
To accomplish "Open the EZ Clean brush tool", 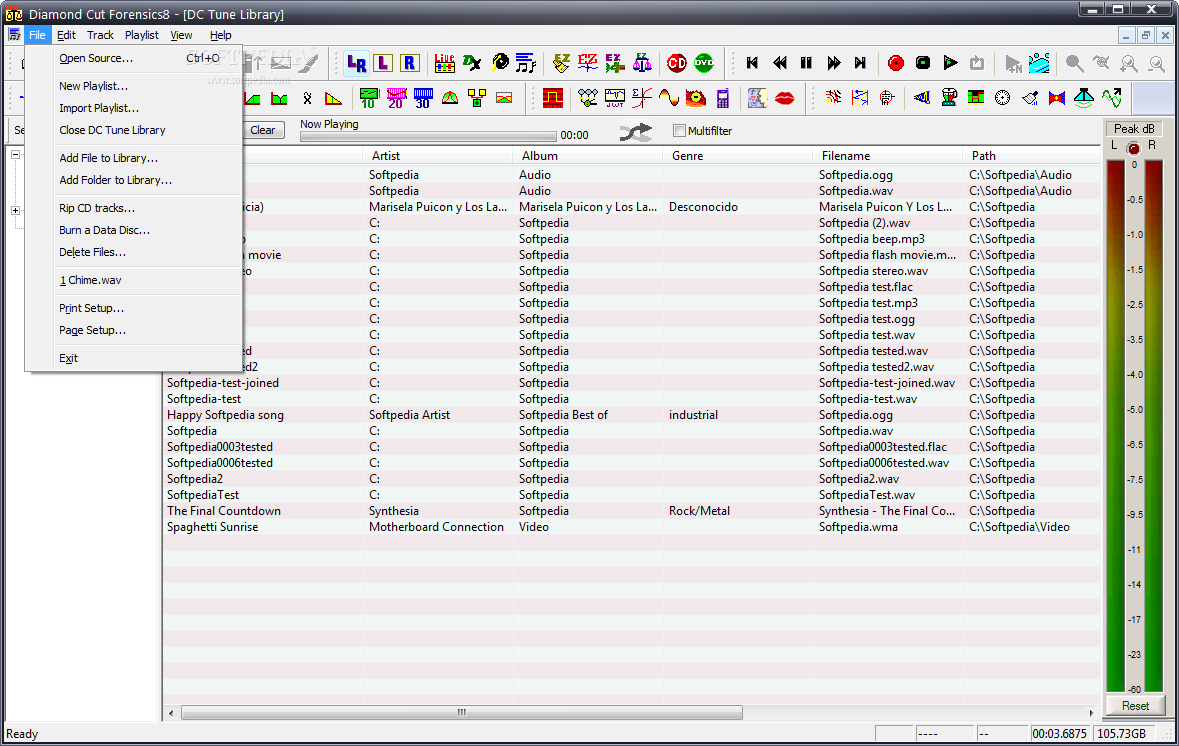I will (x=561, y=63).
